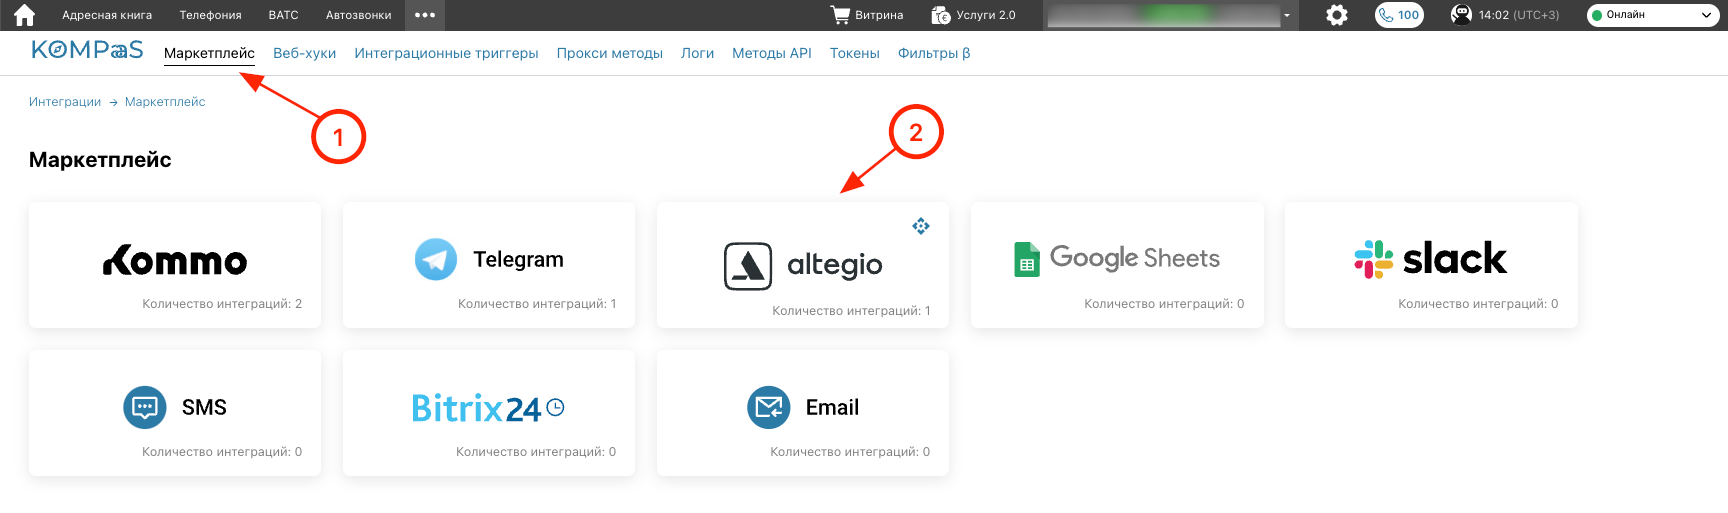Screen dimensions: 1728x513
Task: Open the Интеграционные триггеры tab
Action: pyautogui.click(x=446, y=54)
